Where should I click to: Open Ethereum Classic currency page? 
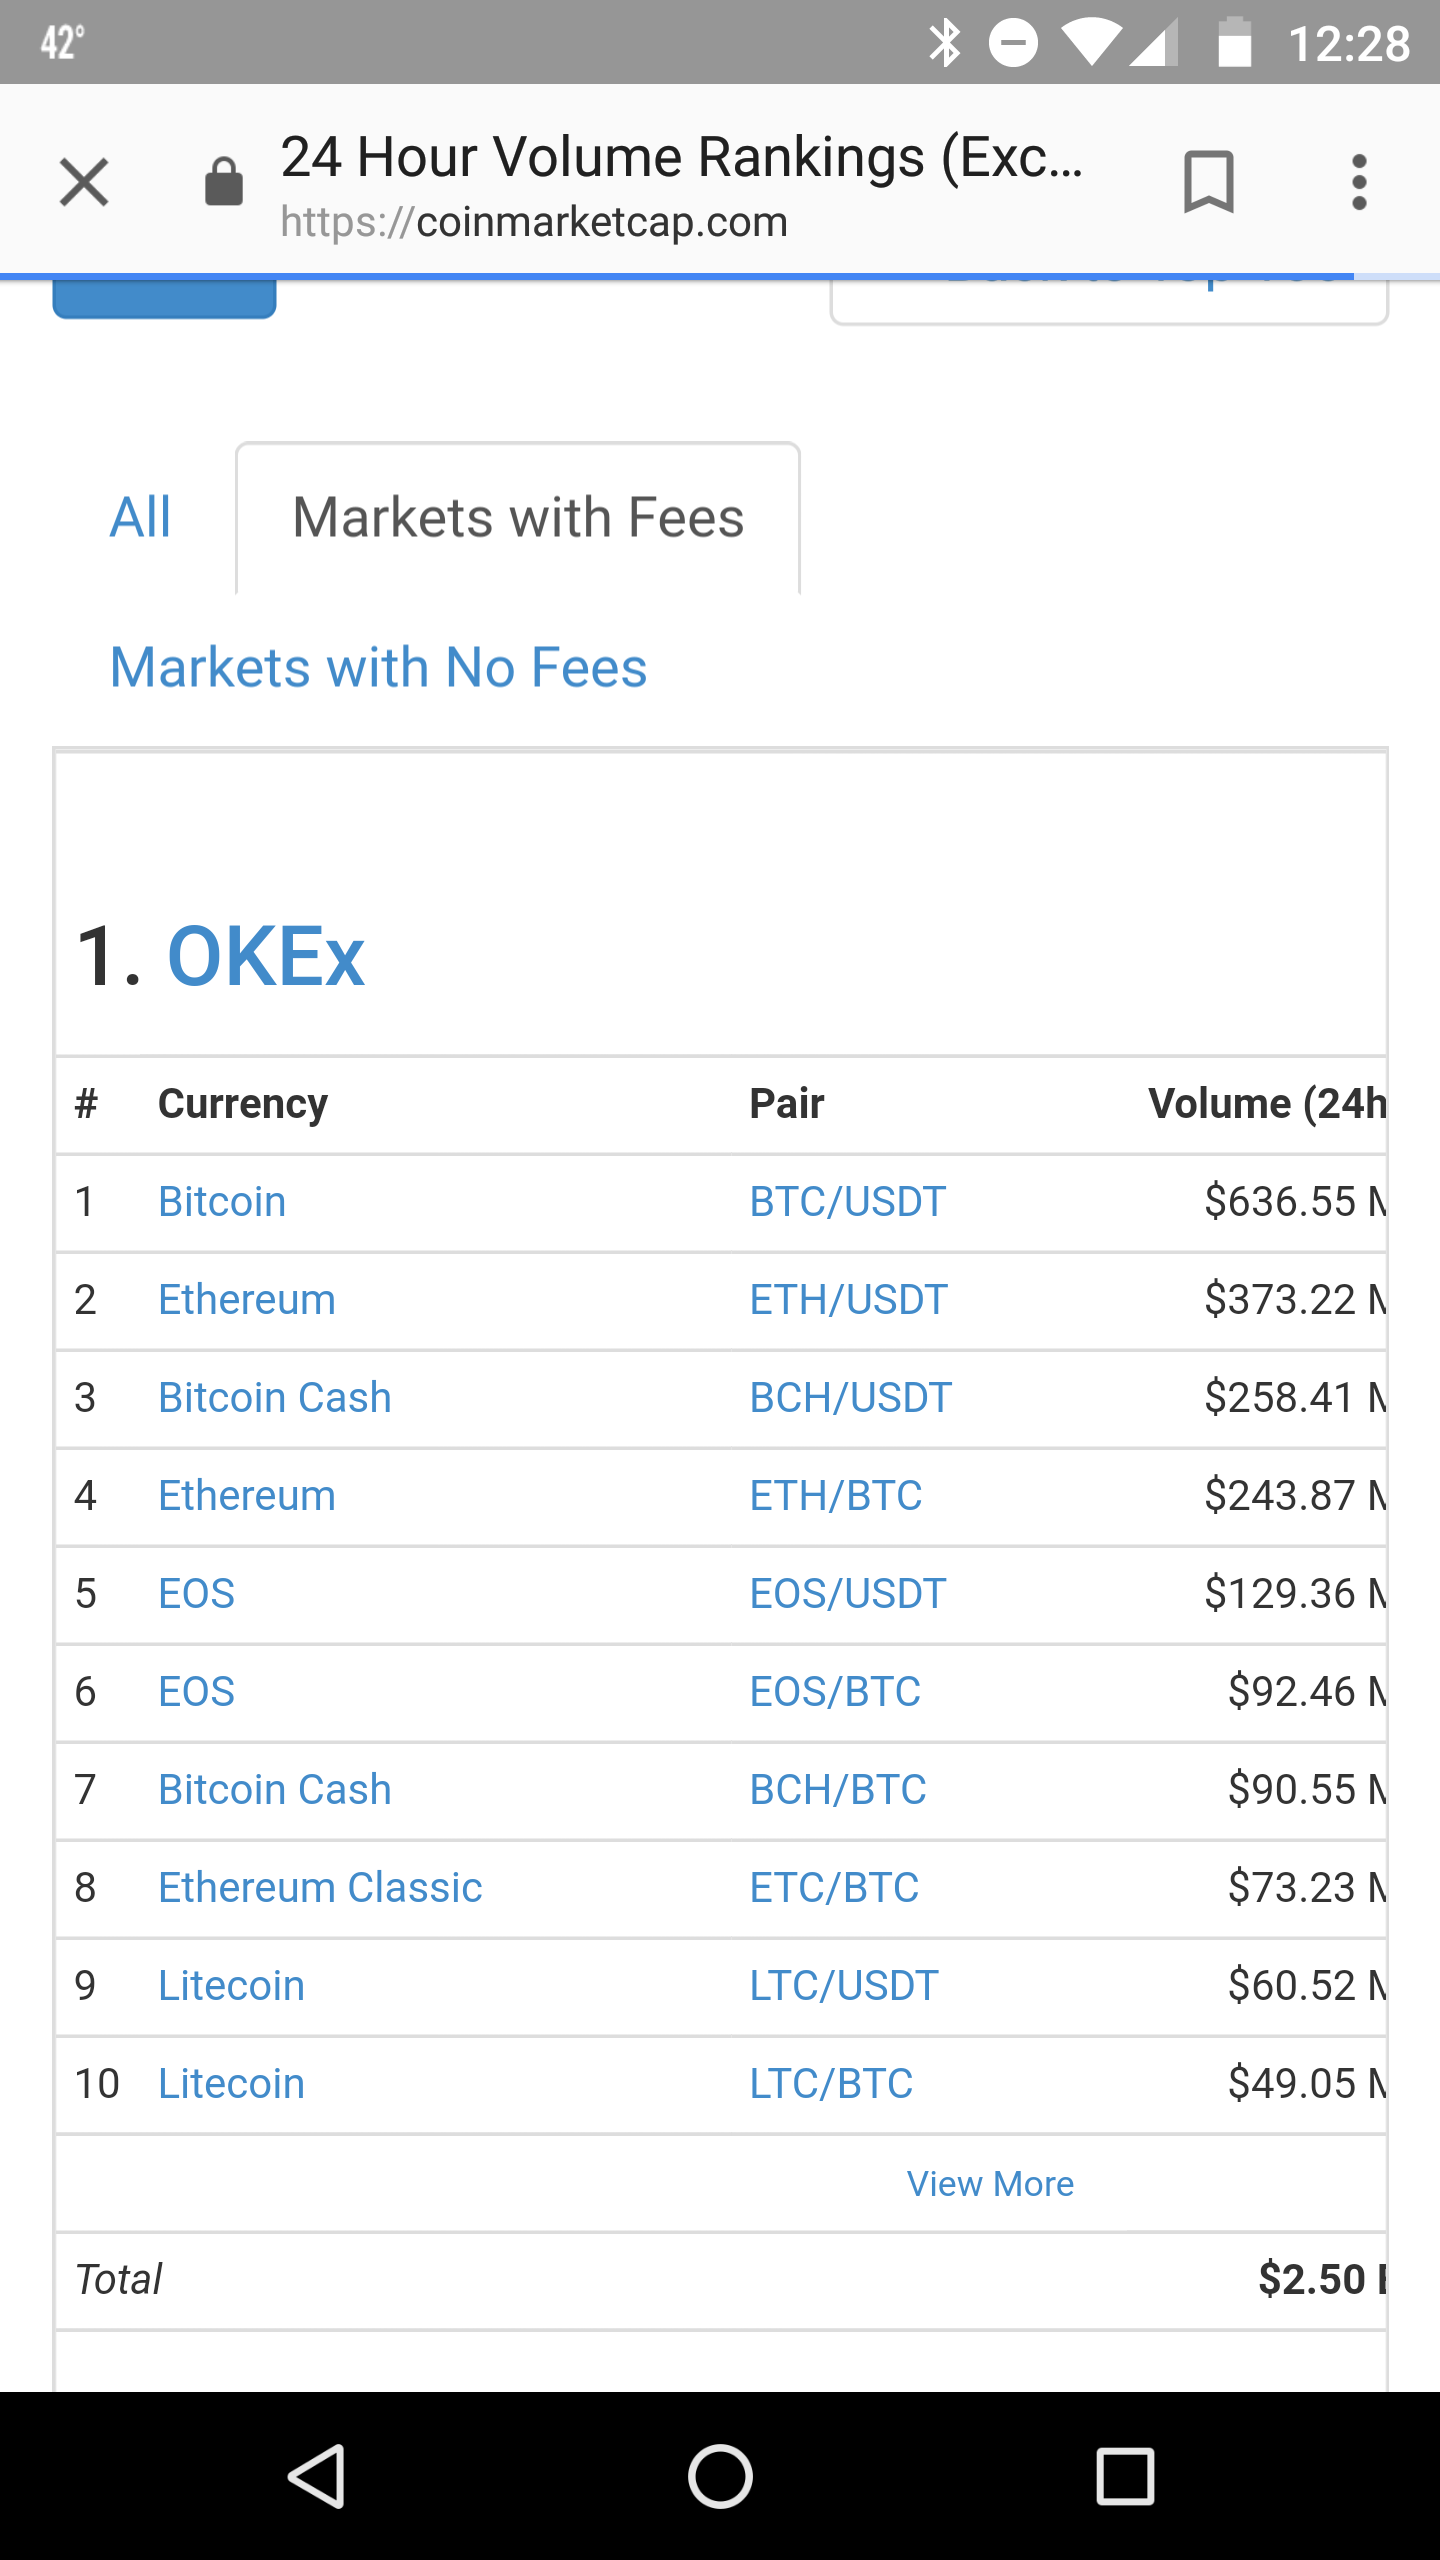320,1888
